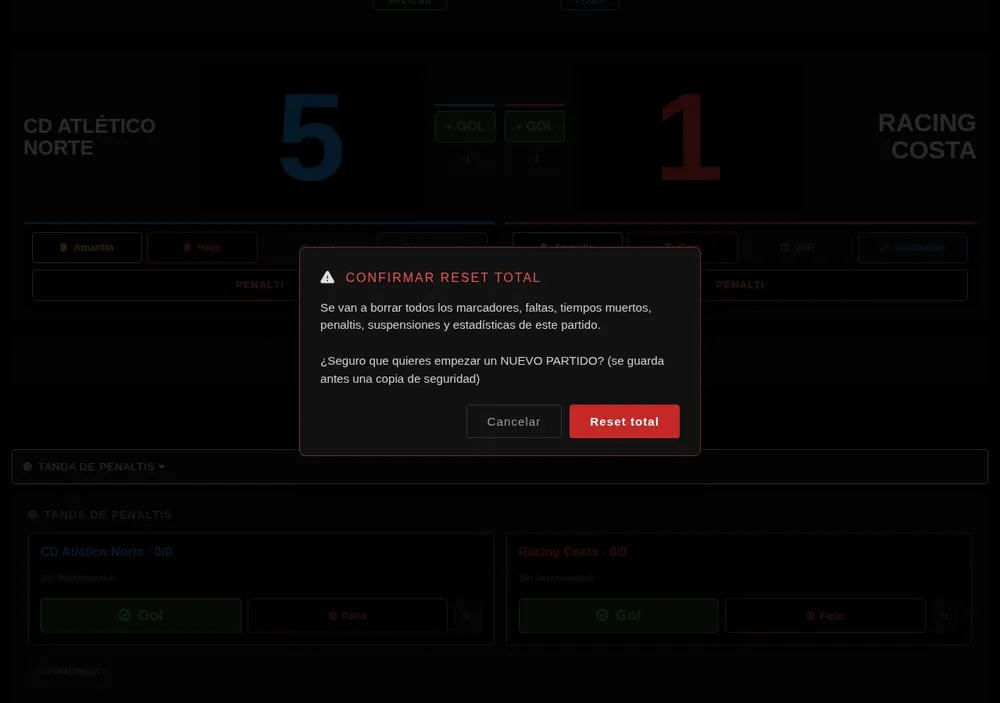Image resolution: width=1000 pixels, height=703 pixels.
Task: Open VAR review for Racing Costa
Action: 797,247
